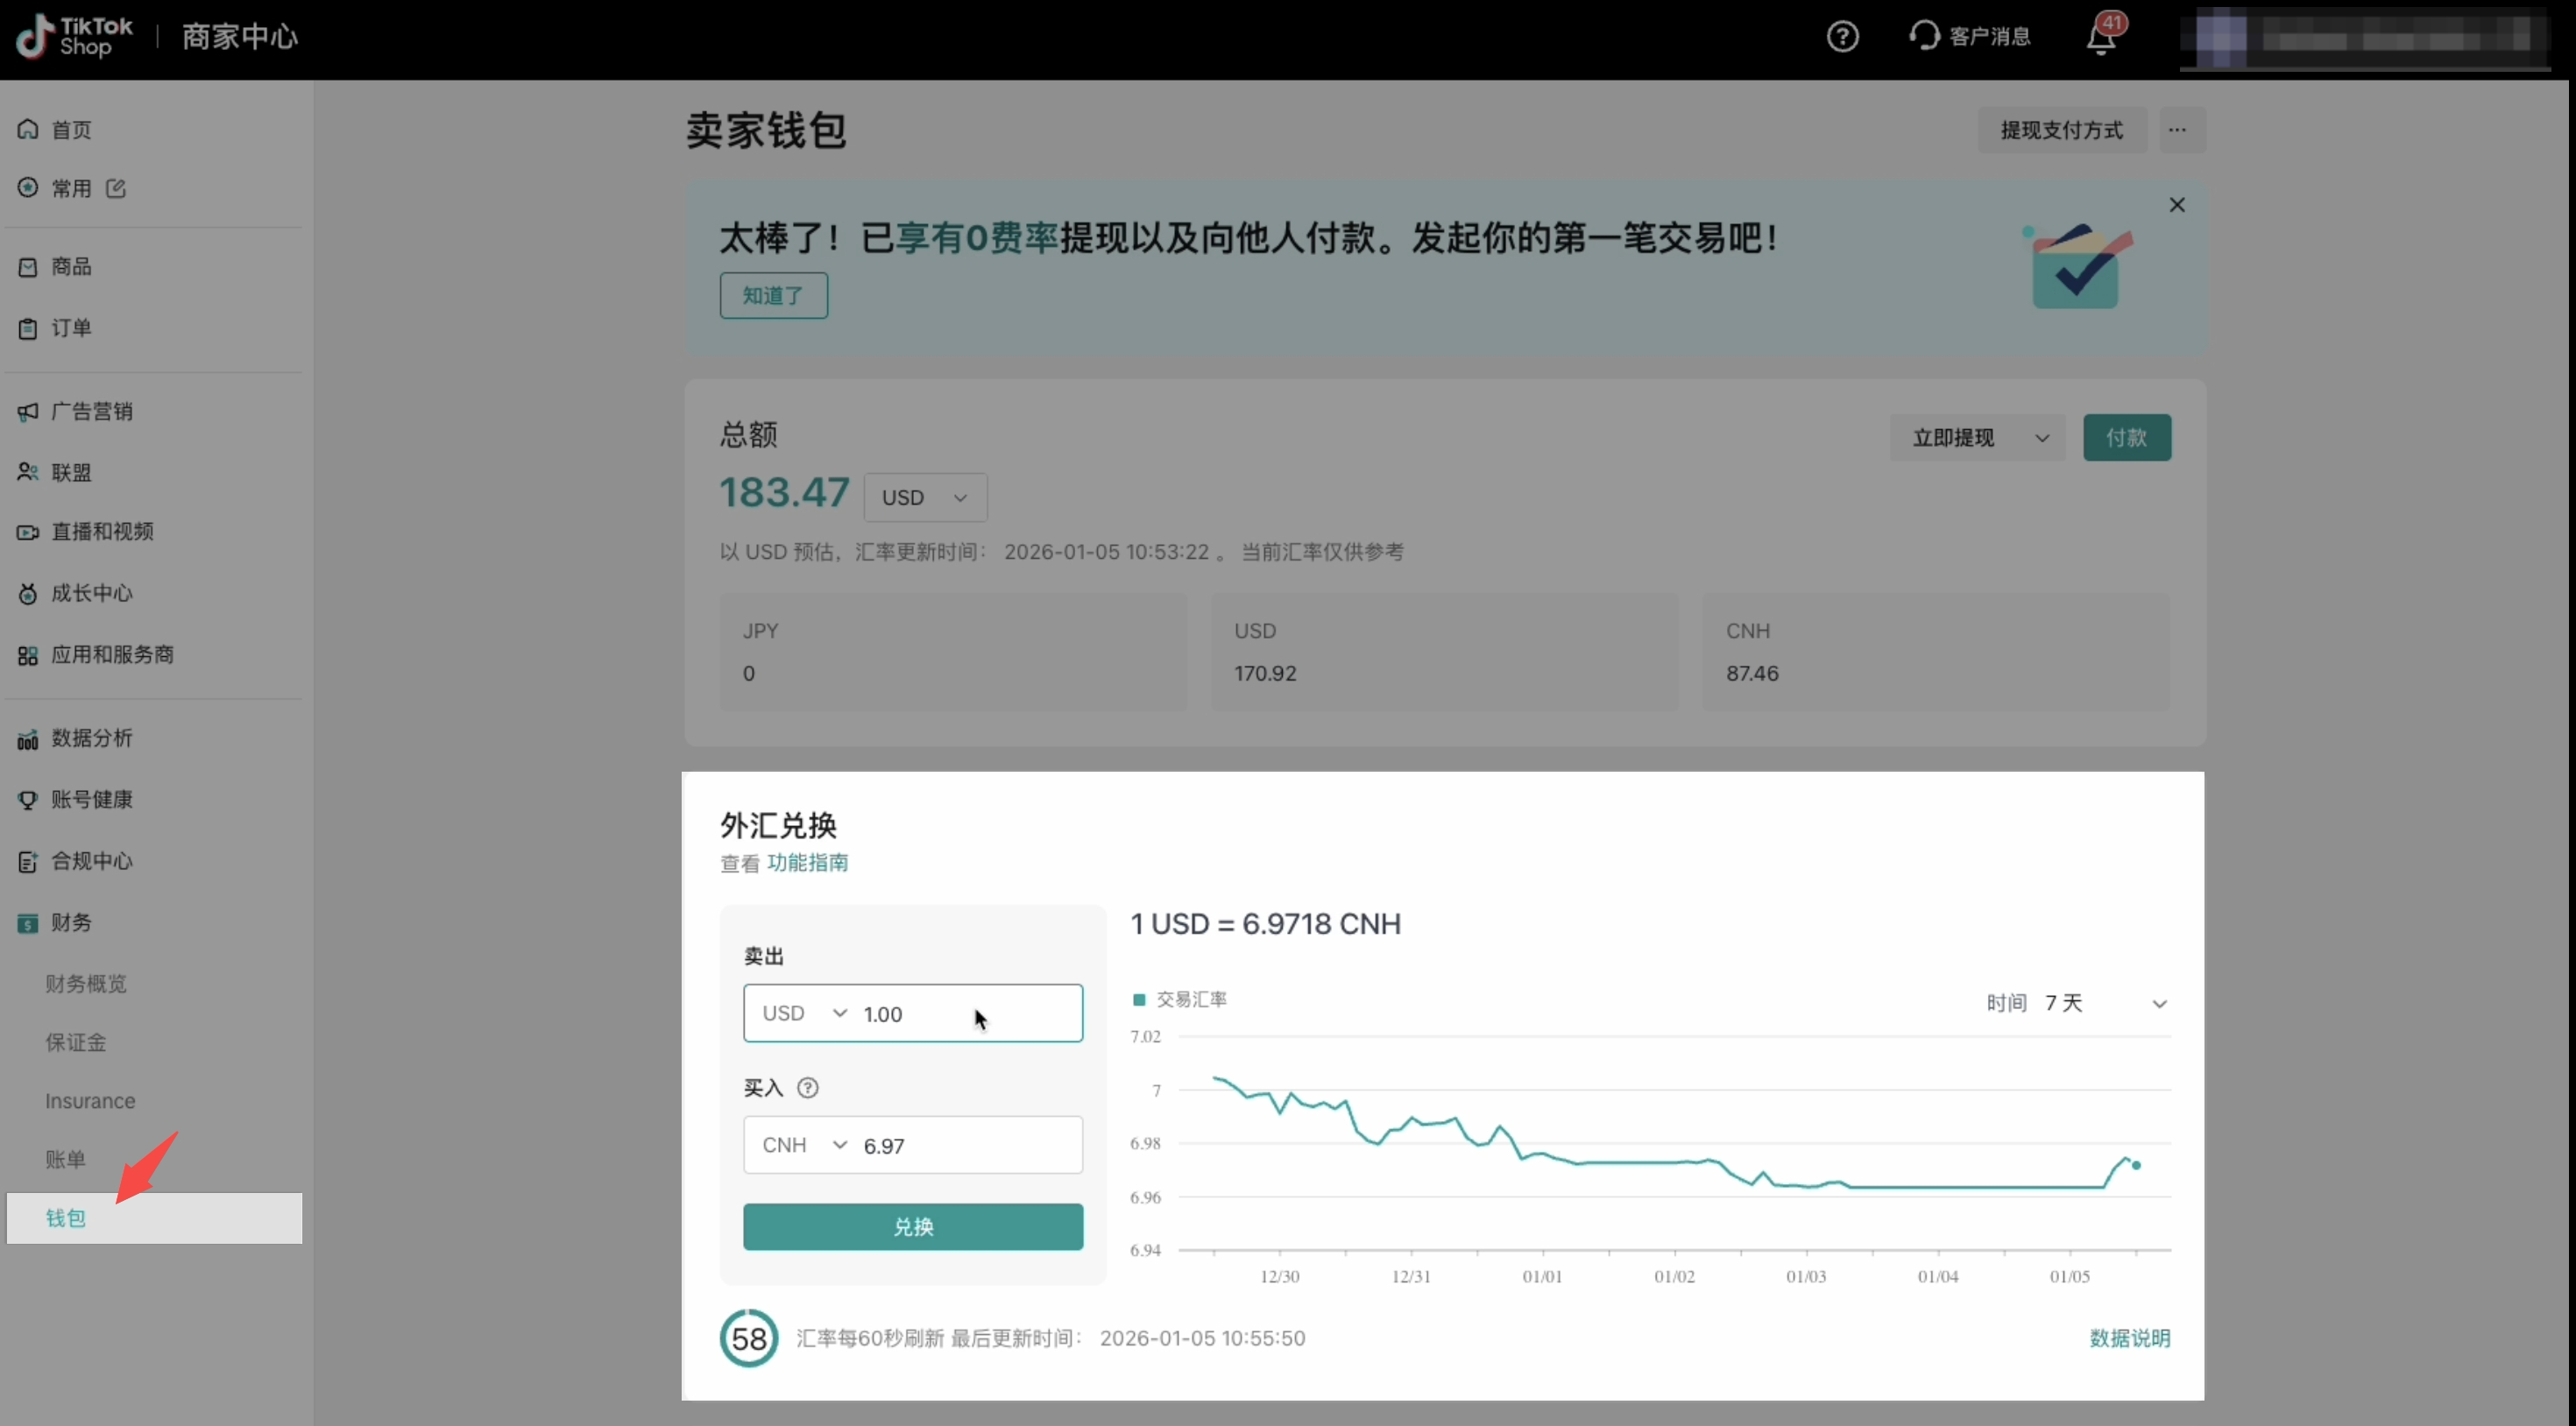Open 数据分析 in the sidebar
This screenshot has width=2576, height=1426.
[x=91, y=738]
